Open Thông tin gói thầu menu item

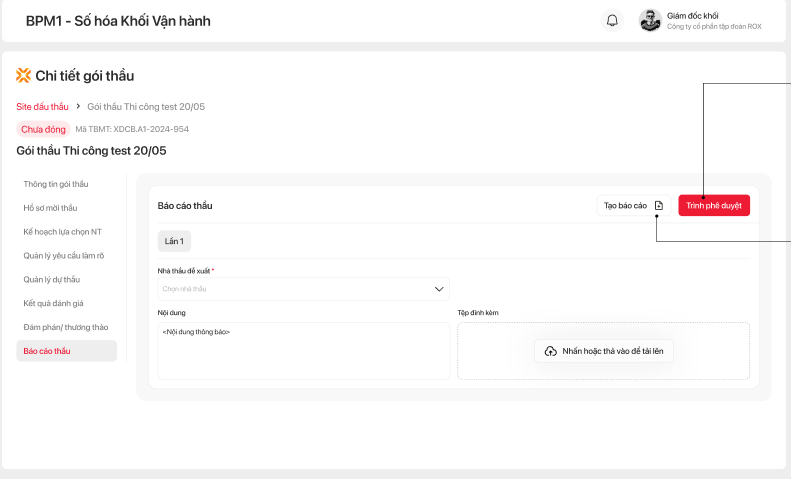[56, 184]
